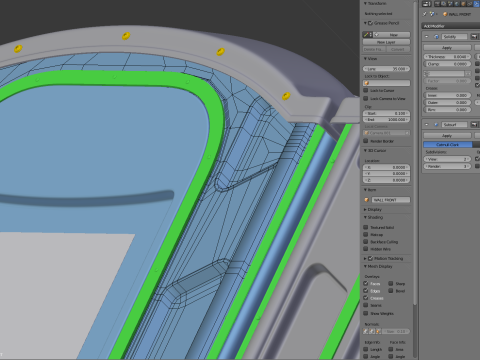Enable Lock Camera to View checkbox
The width and height of the screenshot is (480, 360).
(x=366, y=99)
